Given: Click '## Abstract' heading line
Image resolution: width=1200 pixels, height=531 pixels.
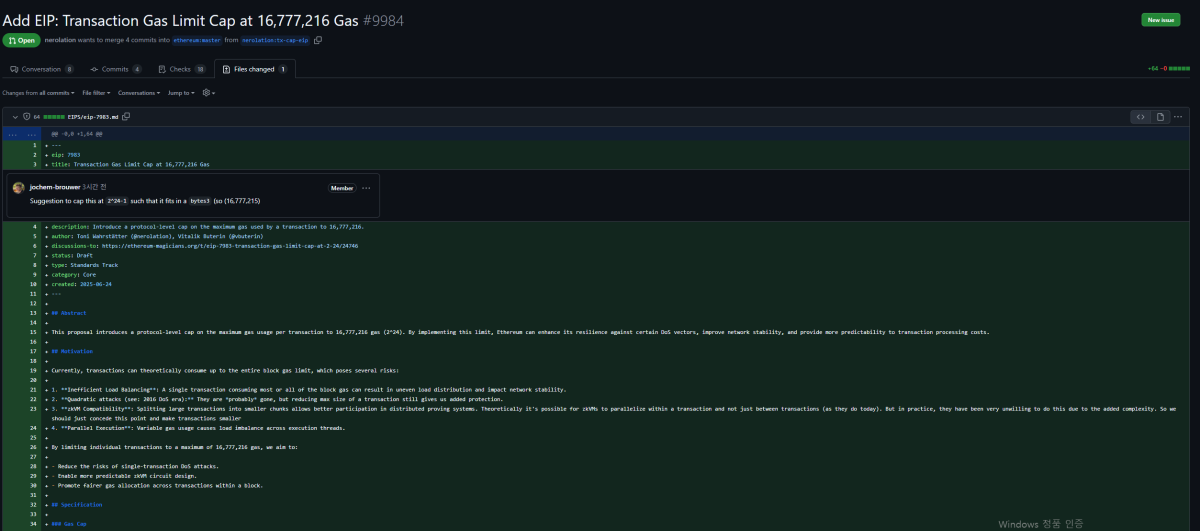Looking at the screenshot, I should (69, 313).
